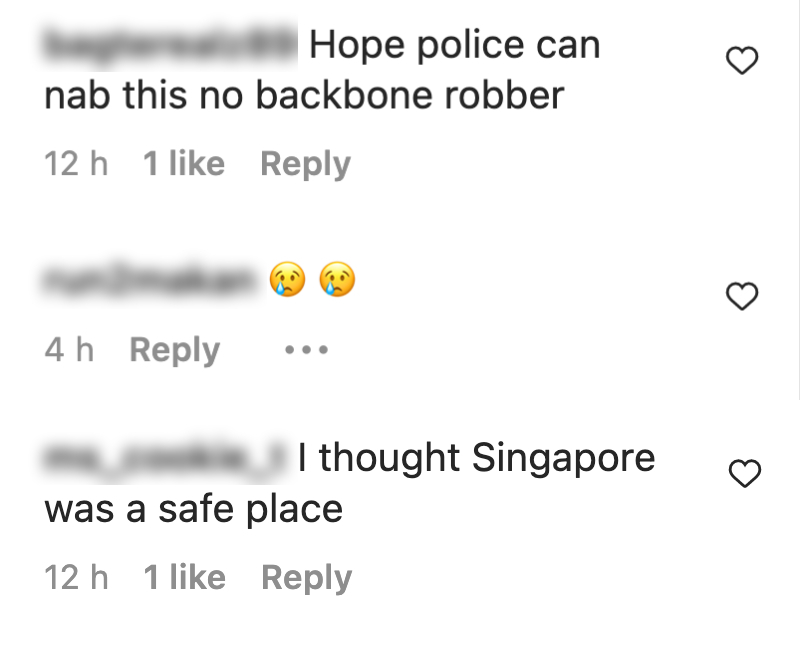Like the 'Hope police can nab' comment

pos(742,60)
